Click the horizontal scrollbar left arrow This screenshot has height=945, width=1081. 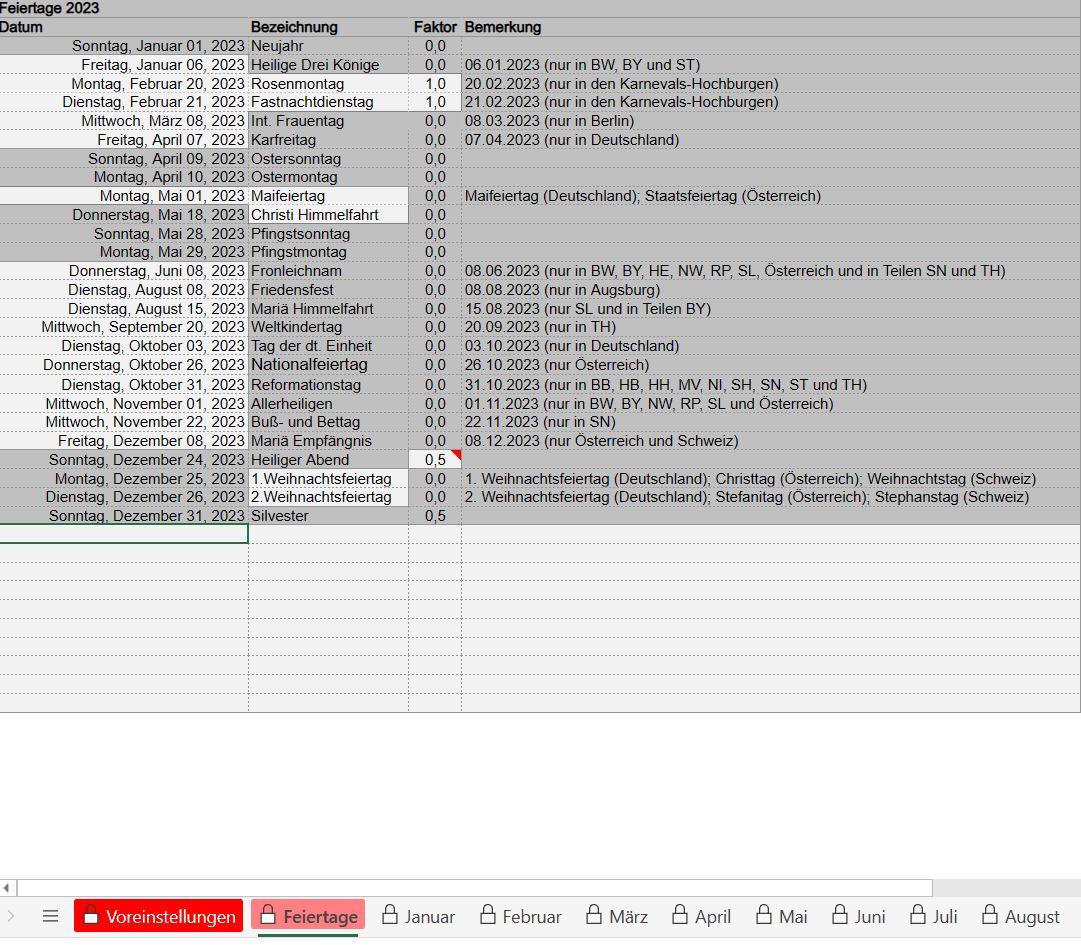(7, 888)
